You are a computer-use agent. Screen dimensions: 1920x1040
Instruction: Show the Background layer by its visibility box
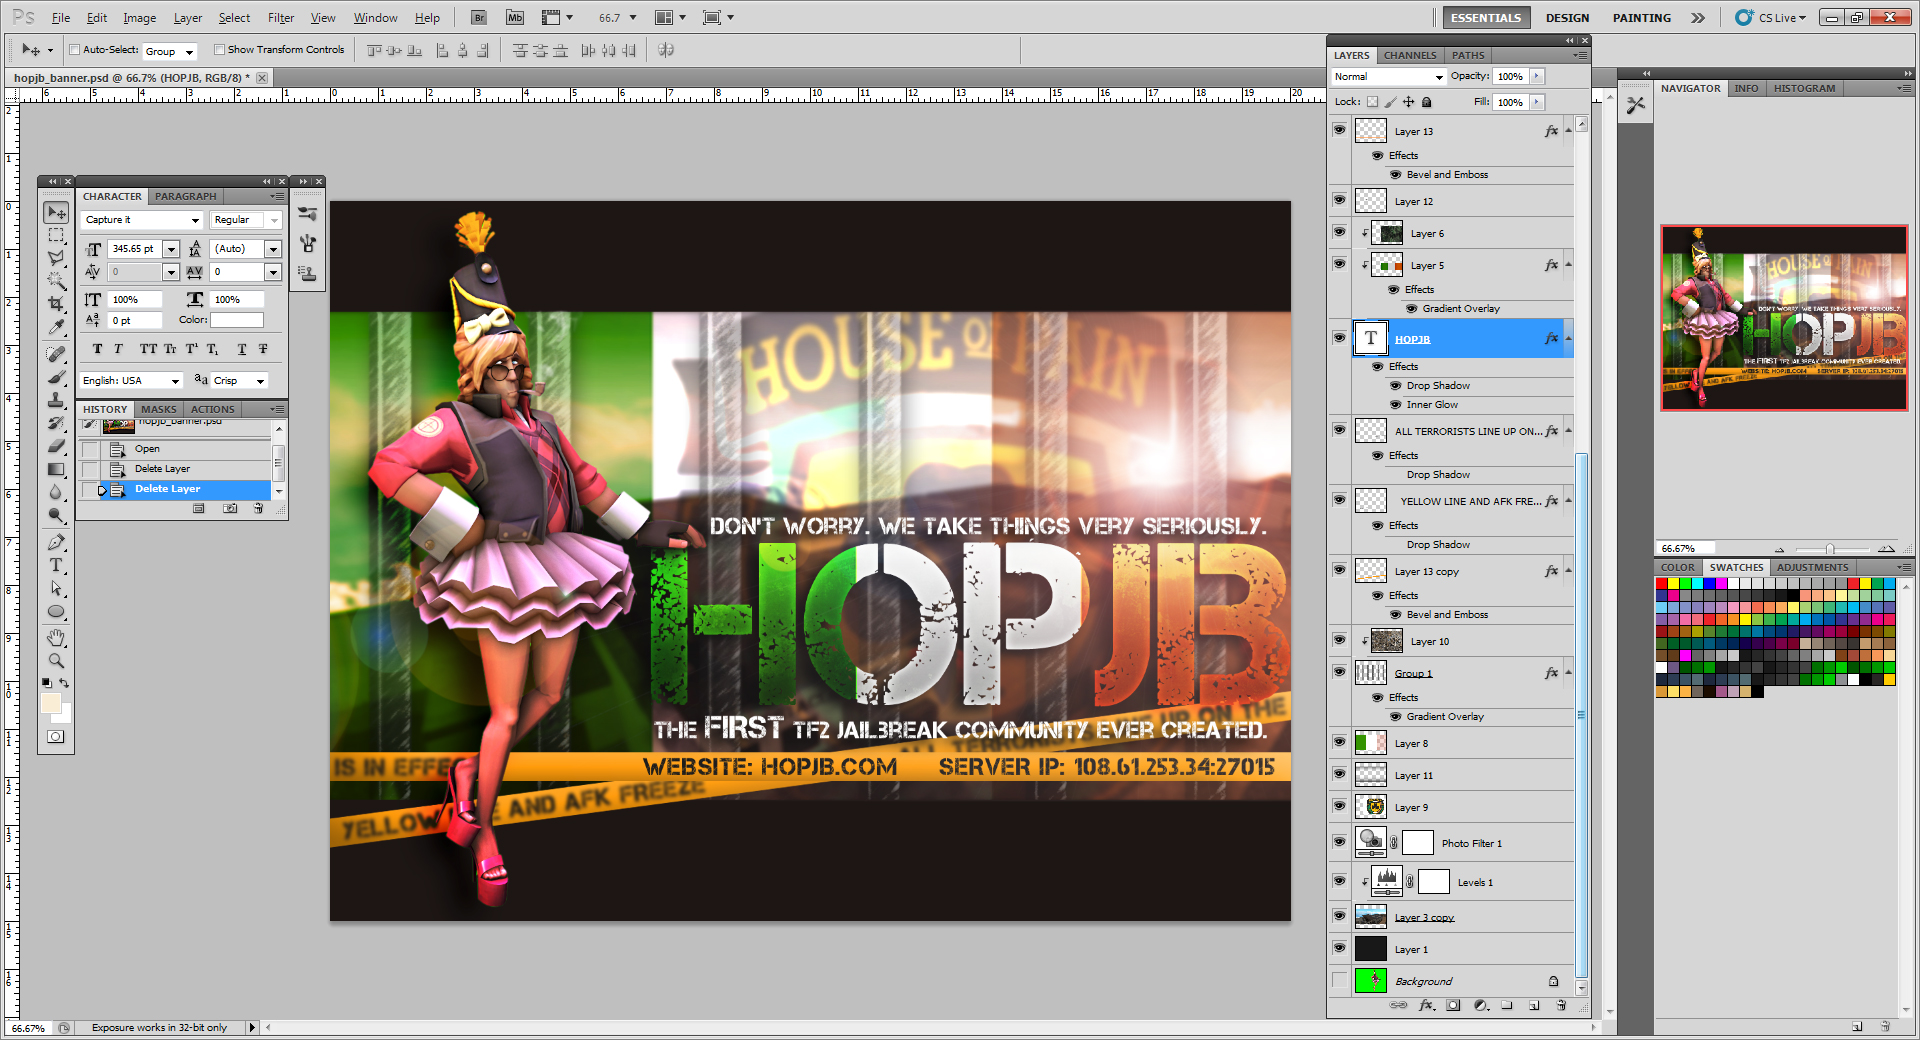(x=1339, y=980)
